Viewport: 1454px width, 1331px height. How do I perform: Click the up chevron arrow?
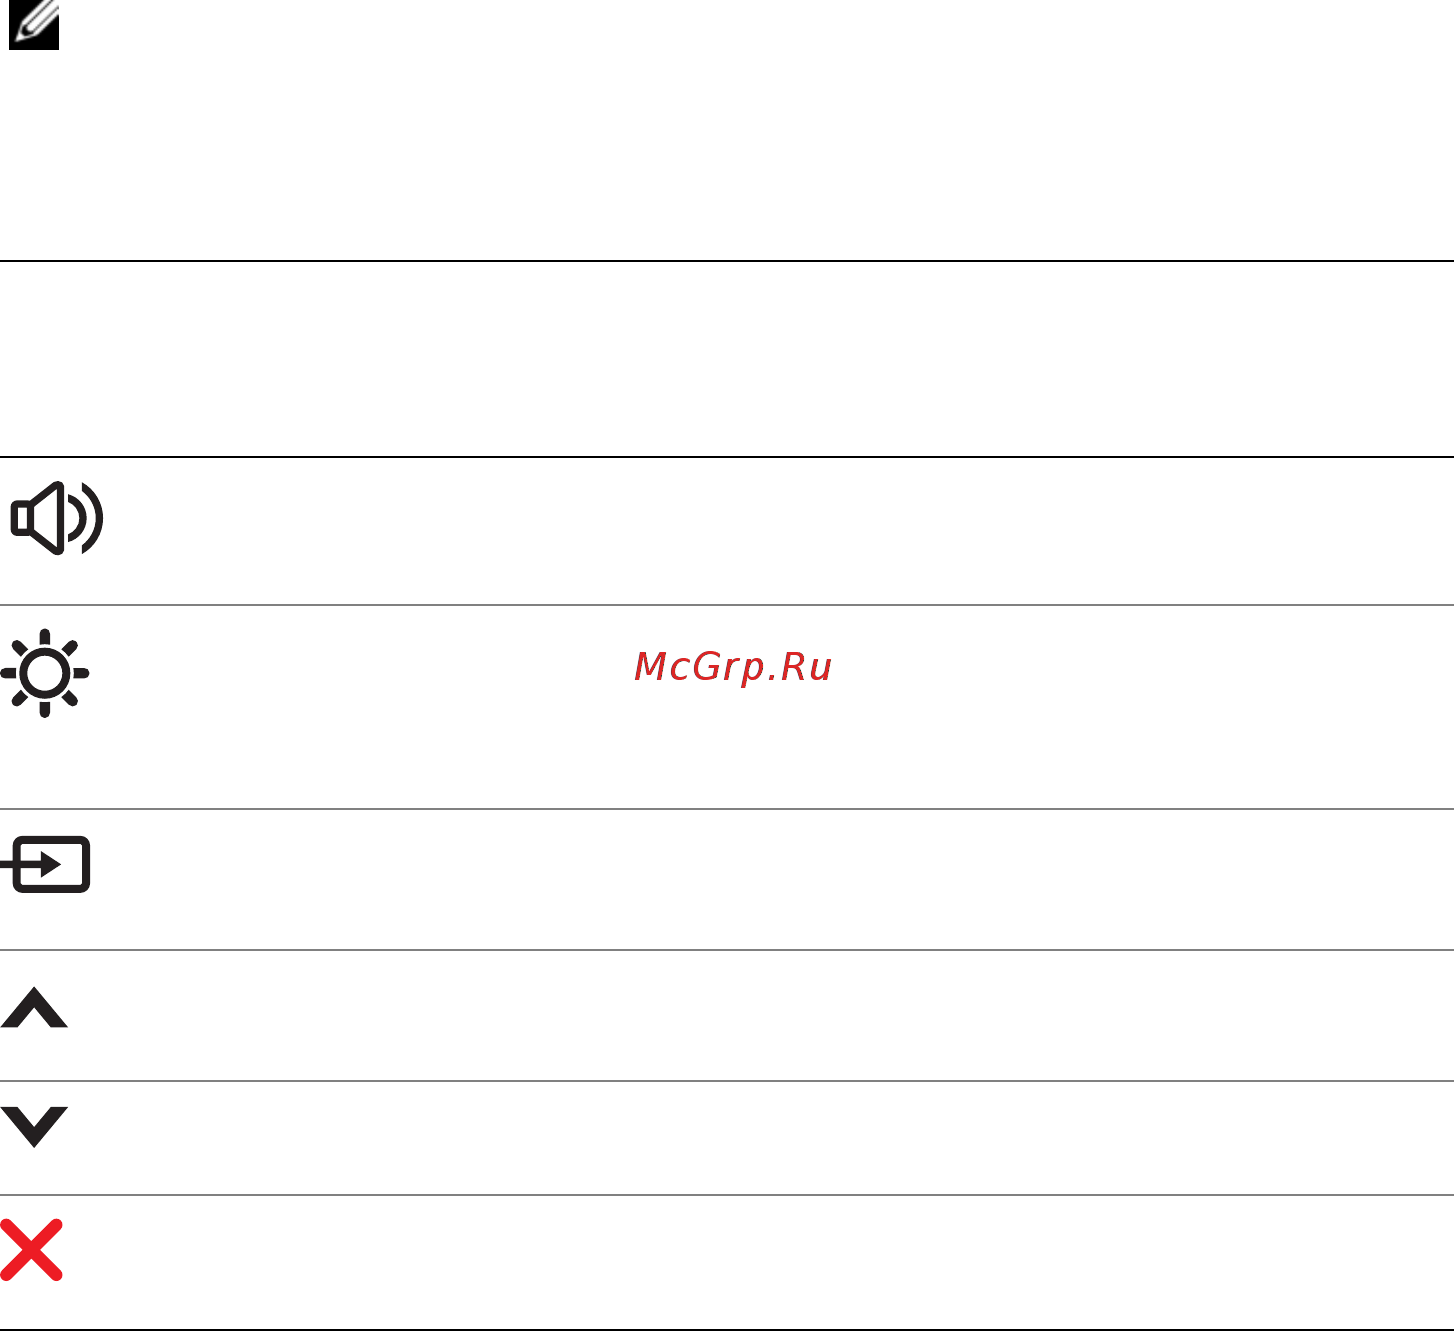tap(35, 1008)
